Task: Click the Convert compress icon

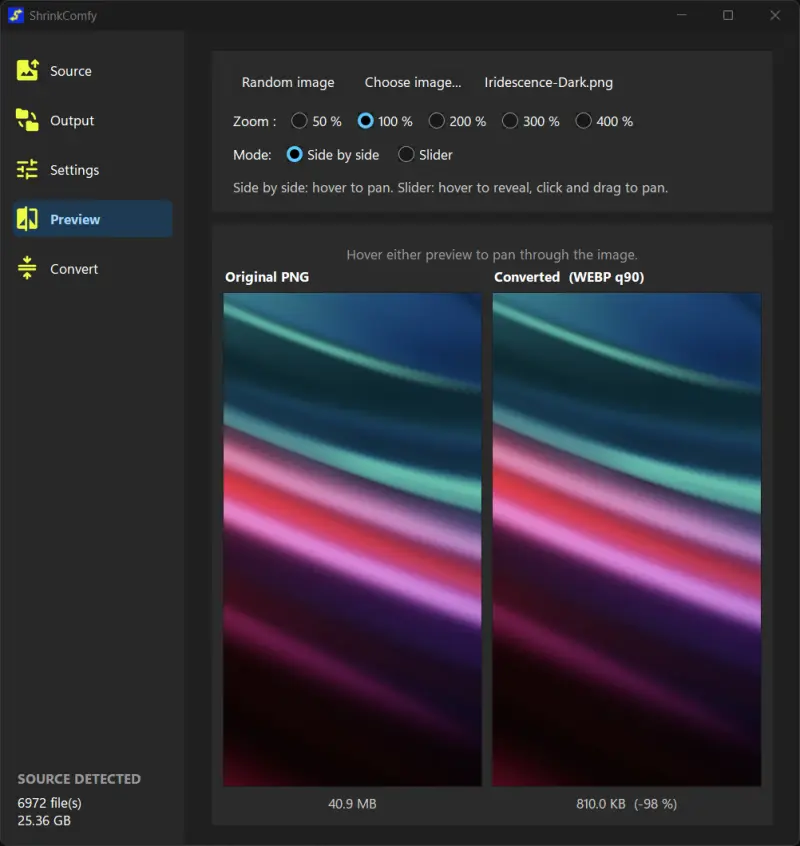Action: [28, 268]
